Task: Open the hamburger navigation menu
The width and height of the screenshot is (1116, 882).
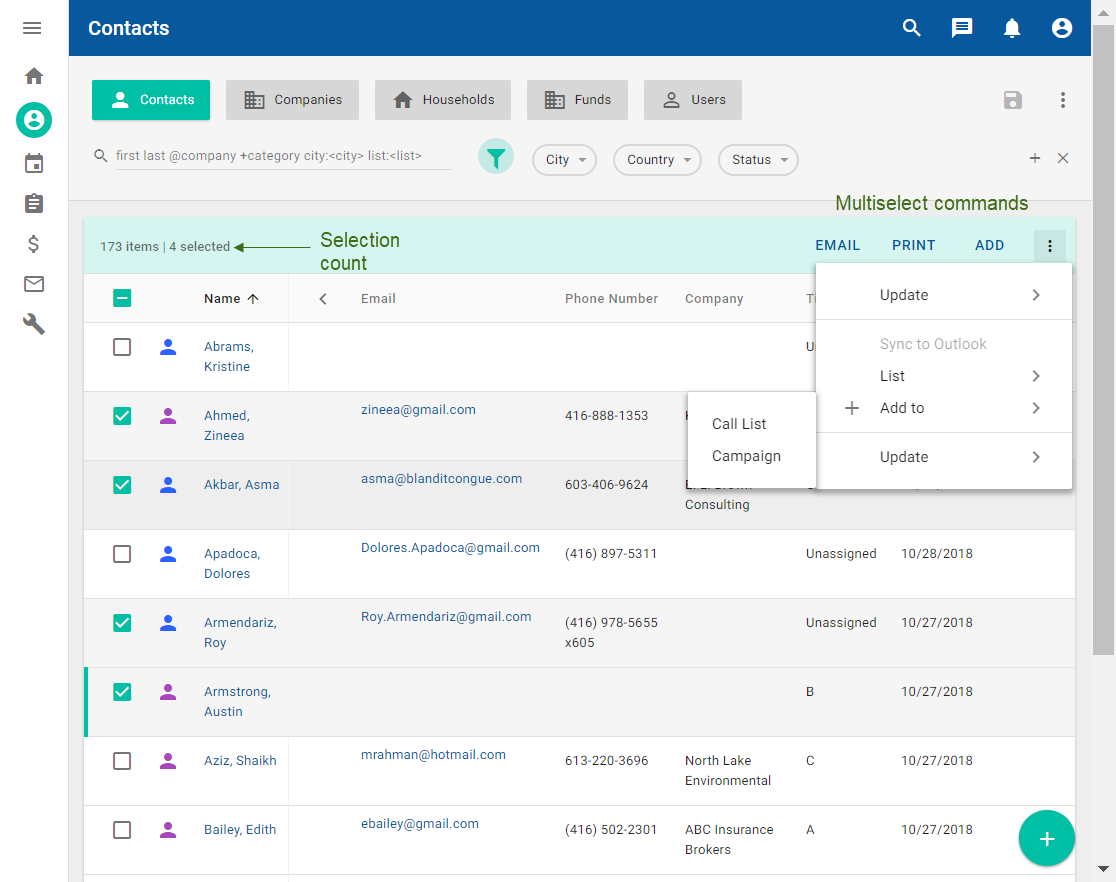Action: pos(32,28)
